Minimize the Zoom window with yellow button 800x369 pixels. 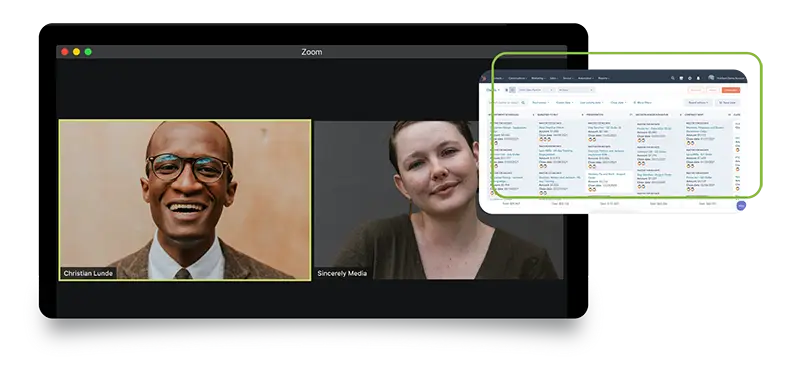click(x=77, y=52)
